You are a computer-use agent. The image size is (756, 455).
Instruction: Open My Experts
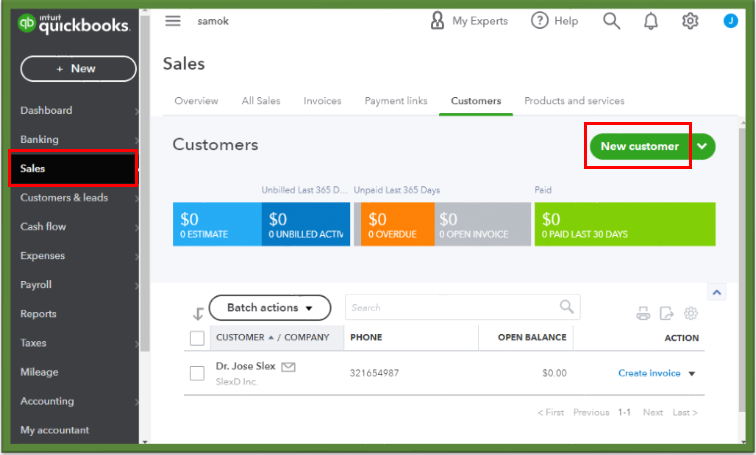(469, 21)
